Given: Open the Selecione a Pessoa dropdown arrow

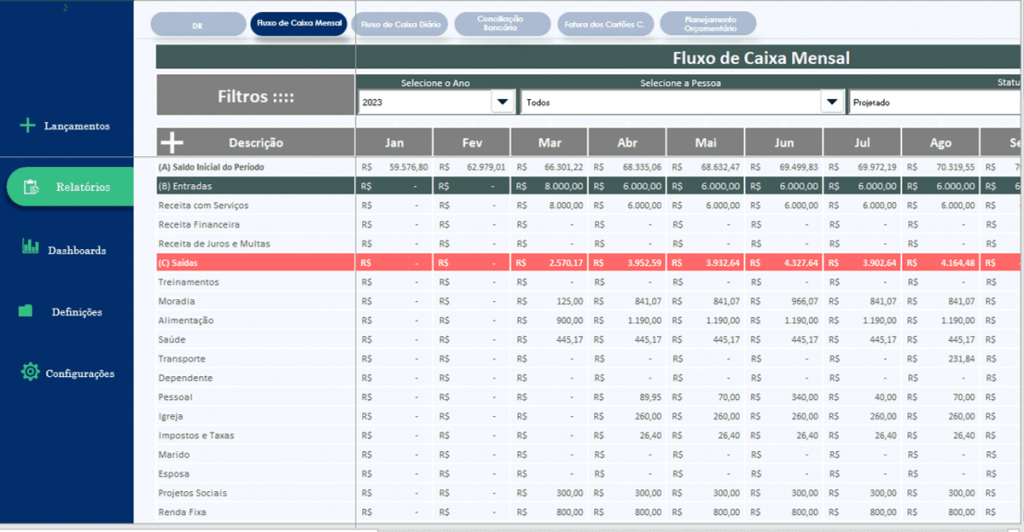Looking at the screenshot, I should click(x=832, y=102).
